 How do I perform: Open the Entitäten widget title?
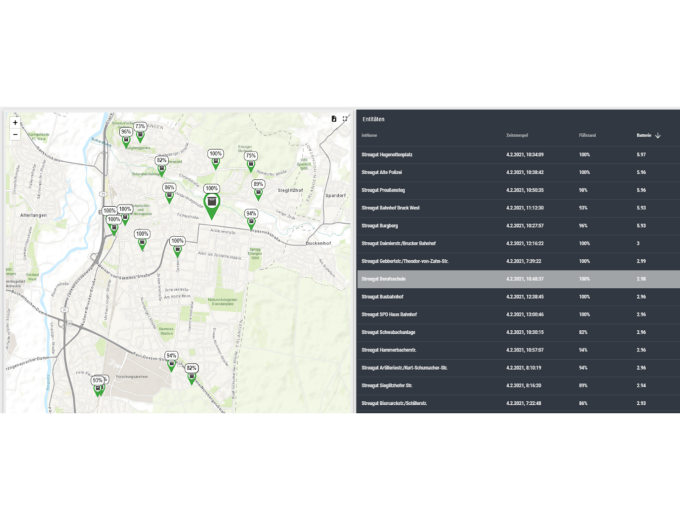point(373,119)
